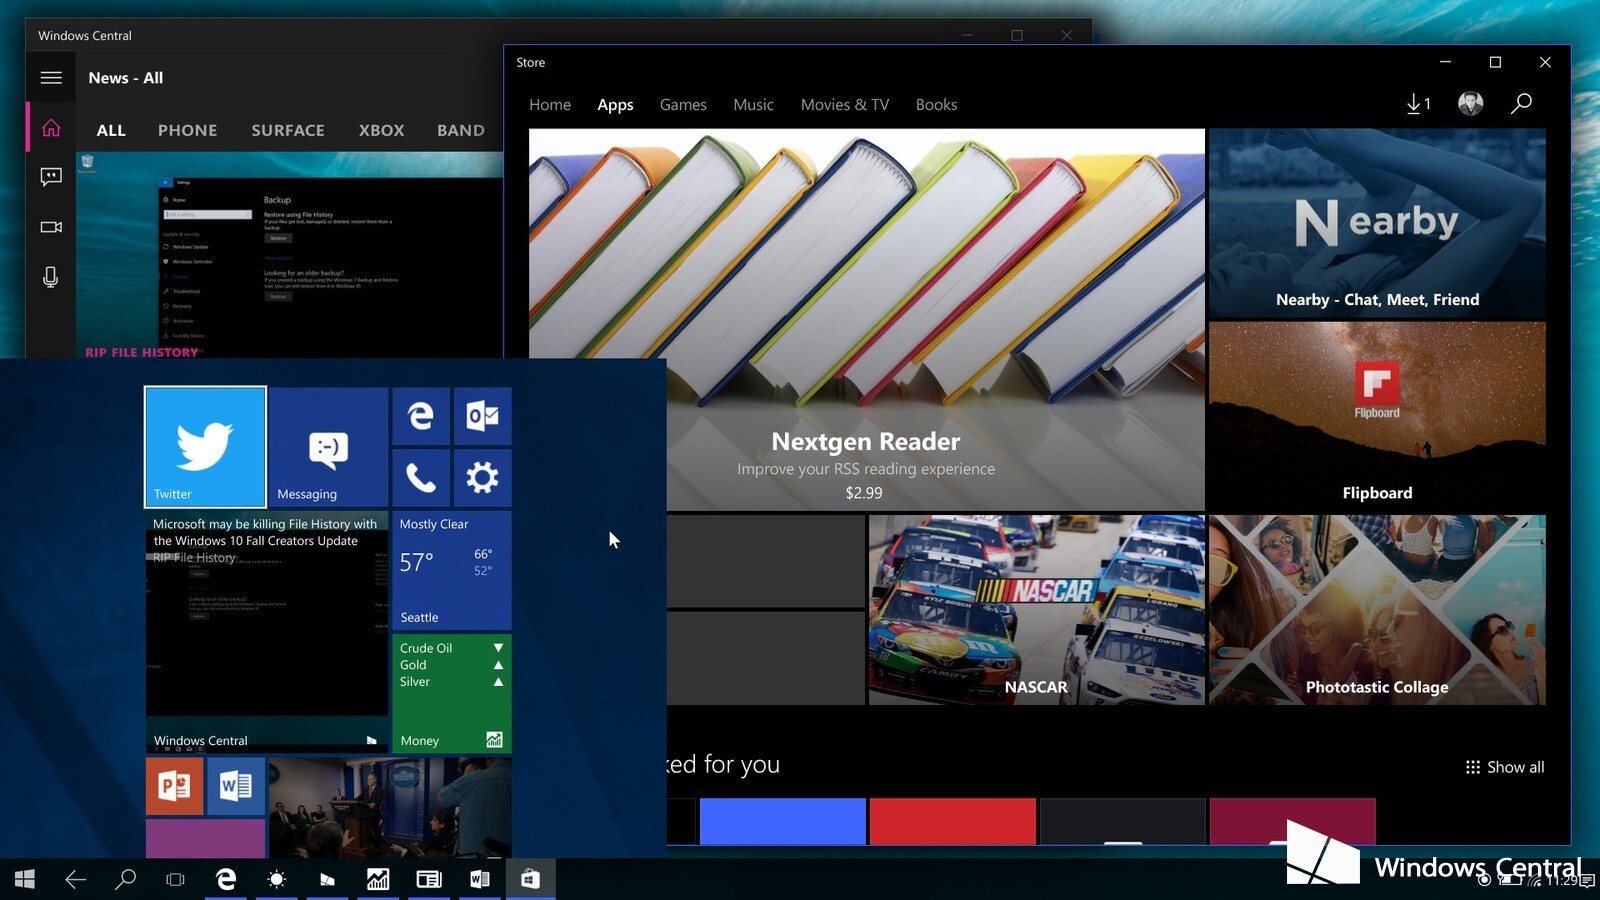Select the XBOX news category
This screenshot has height=900, width=1600.
coord(381,130)
